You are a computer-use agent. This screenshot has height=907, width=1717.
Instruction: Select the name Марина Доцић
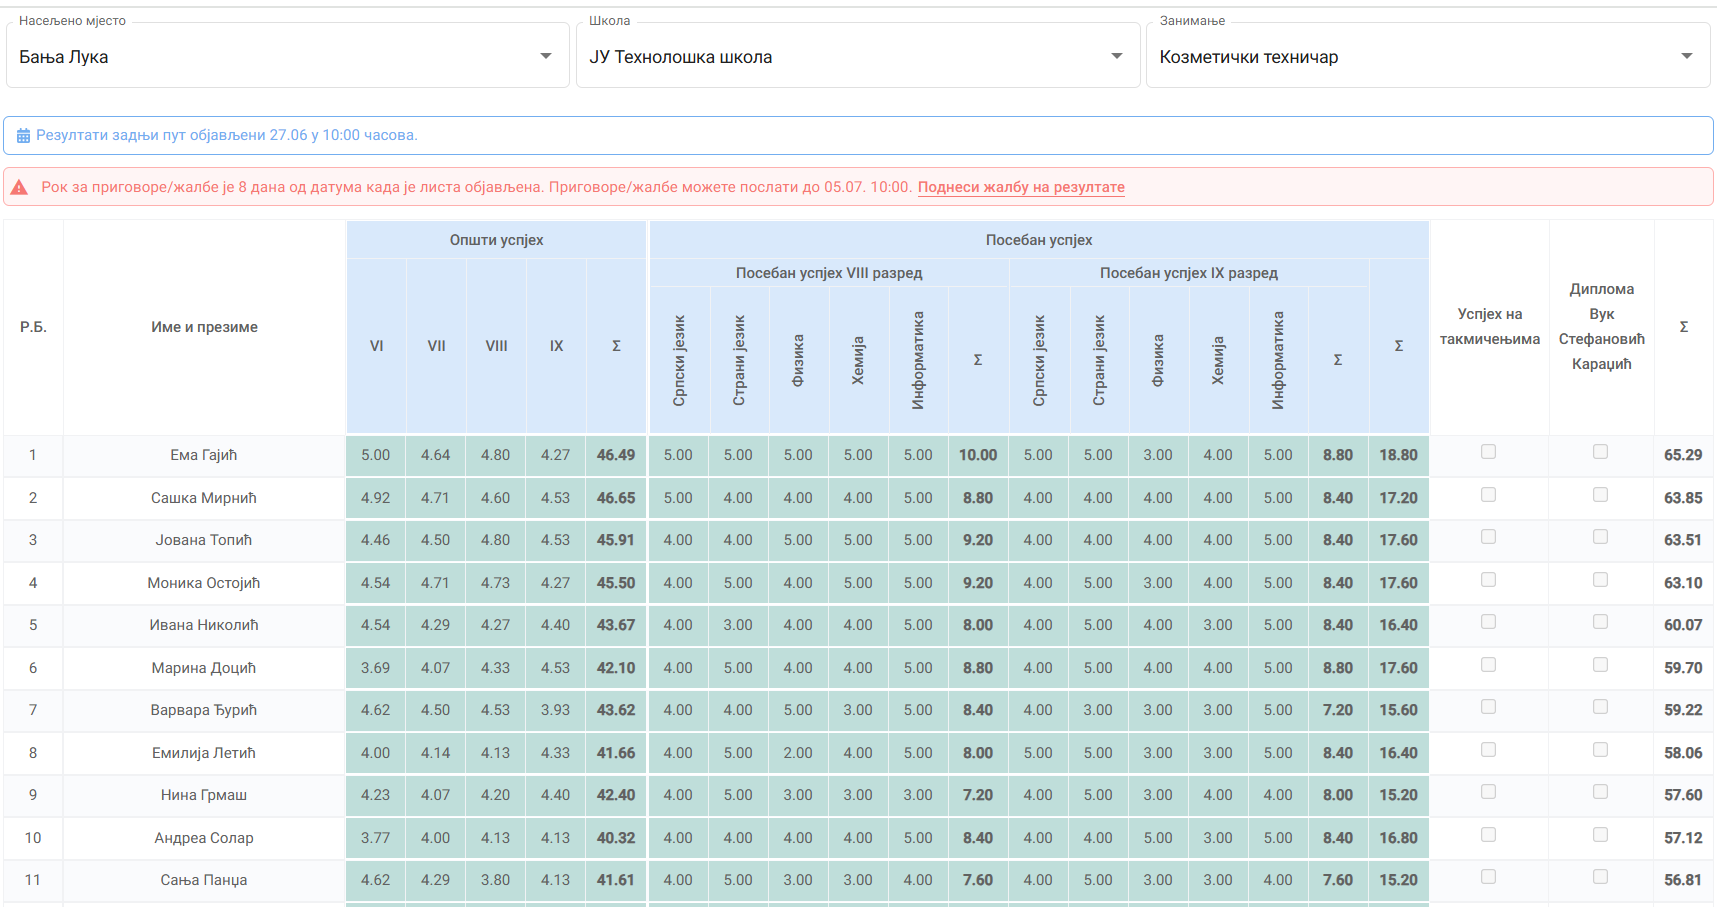[x=204, y=668]
